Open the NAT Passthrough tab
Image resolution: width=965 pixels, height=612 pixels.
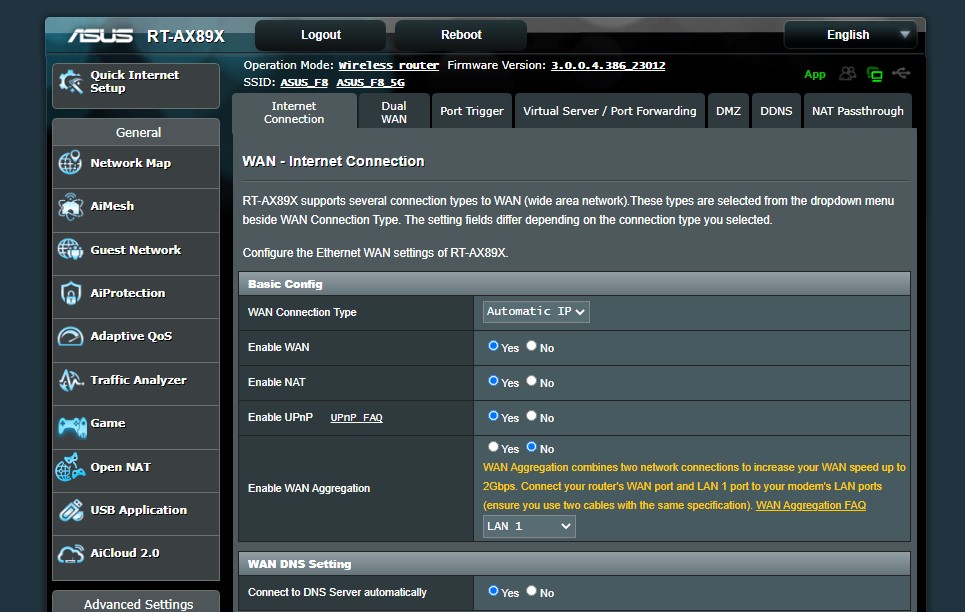(858, 111)
